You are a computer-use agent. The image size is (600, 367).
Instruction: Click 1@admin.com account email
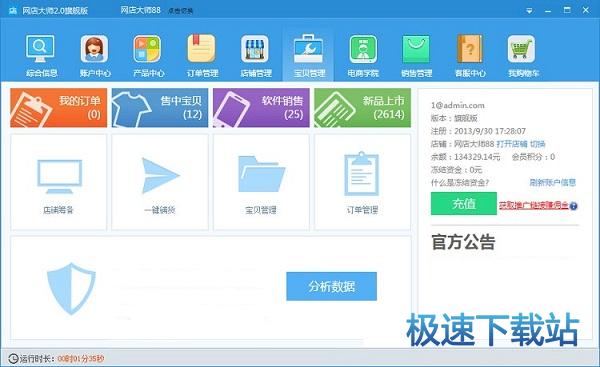(458, 105)
